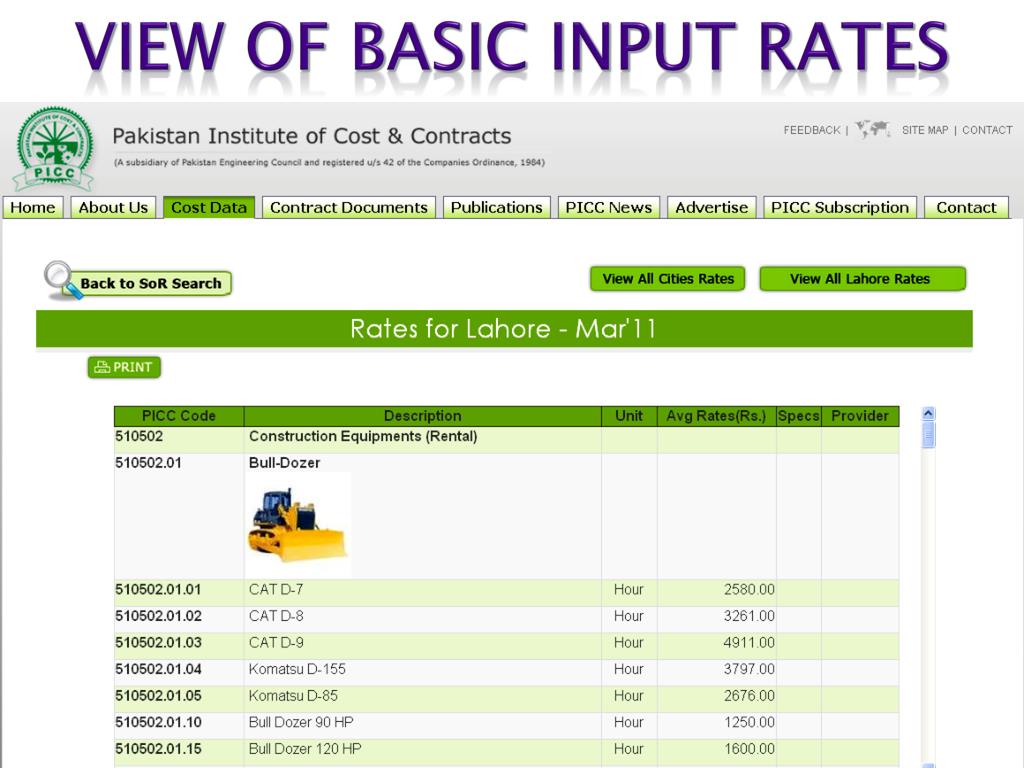Click CAT D-8 description
1024x768 pixels.
(x=276, y=616)
